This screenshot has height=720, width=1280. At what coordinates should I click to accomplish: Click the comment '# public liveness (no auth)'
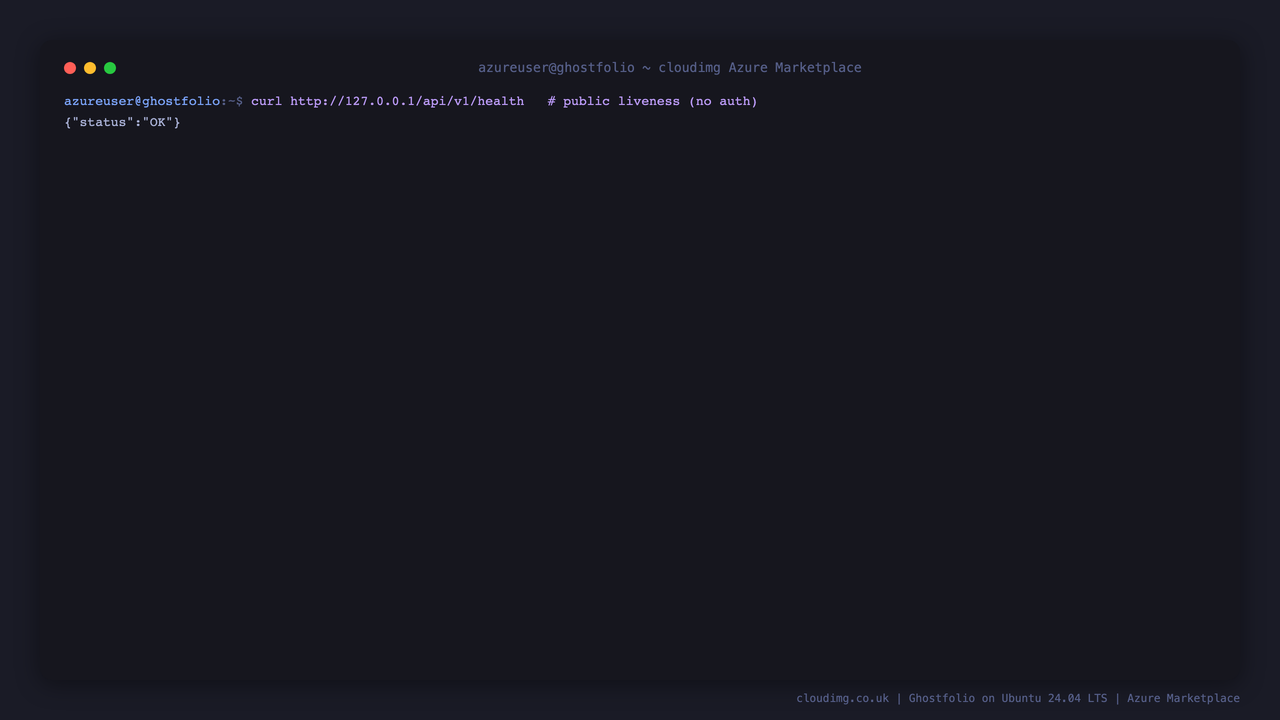[x=653, y=101]
